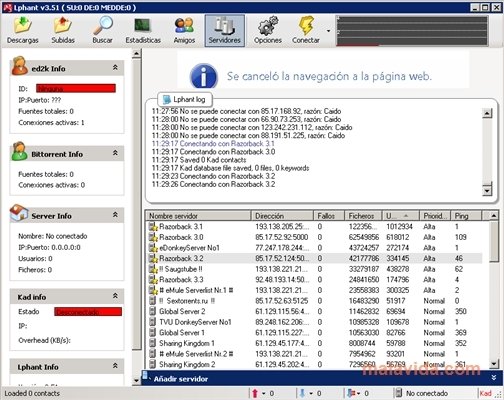504x400 pixels.
Task: Select # eMule Serverlist Nr.1 # row
Action: click(x=315, y=290)
